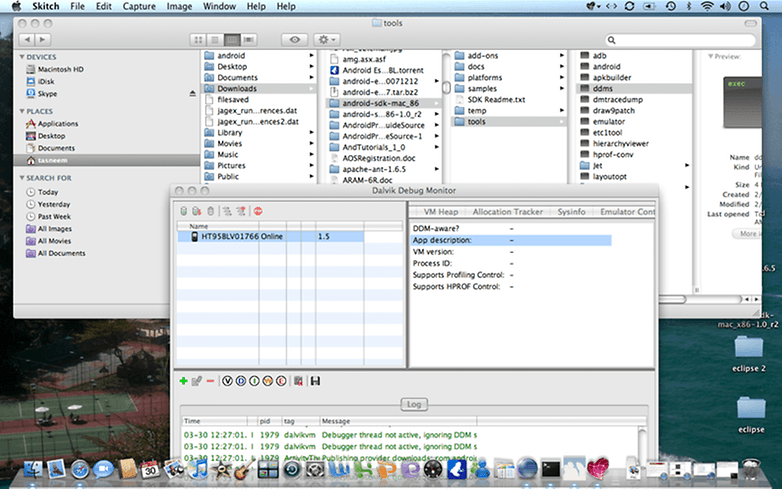The height and width of the screenshot is (489, 782).
Task: Toggle the Info (I) log level
Action: coord(254,381)
